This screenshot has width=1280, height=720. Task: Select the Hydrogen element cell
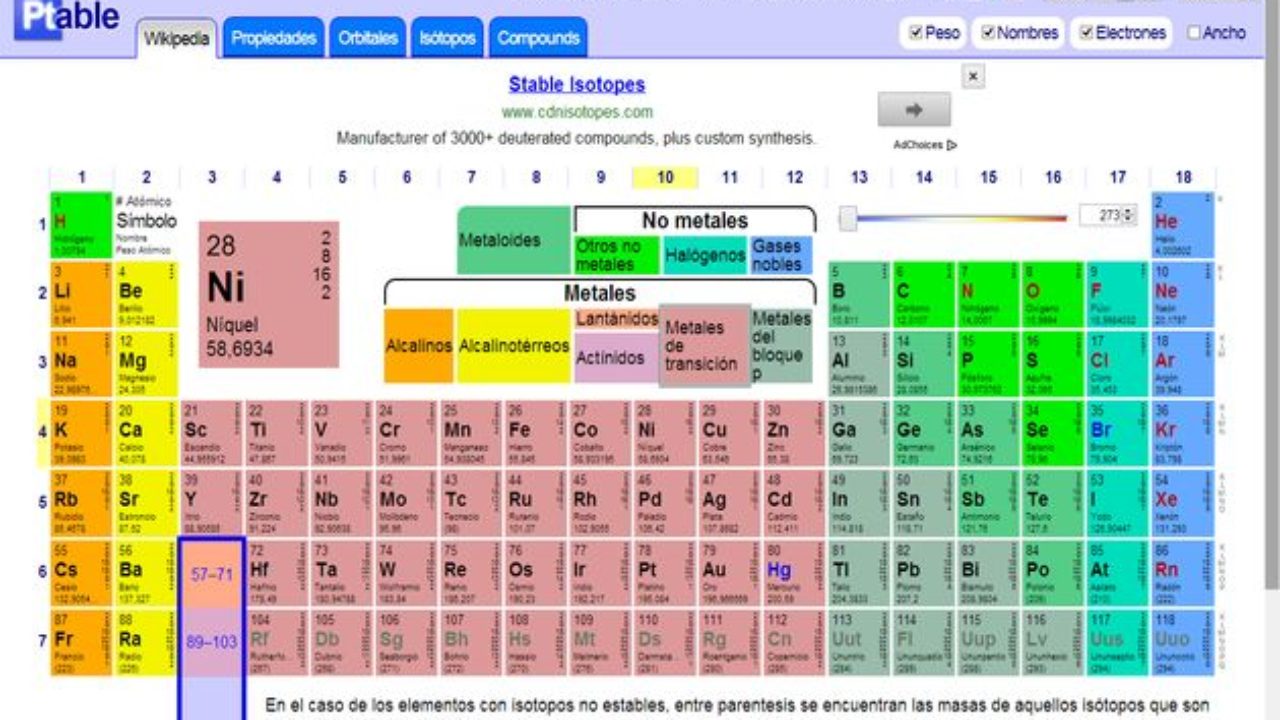(81, 225)
